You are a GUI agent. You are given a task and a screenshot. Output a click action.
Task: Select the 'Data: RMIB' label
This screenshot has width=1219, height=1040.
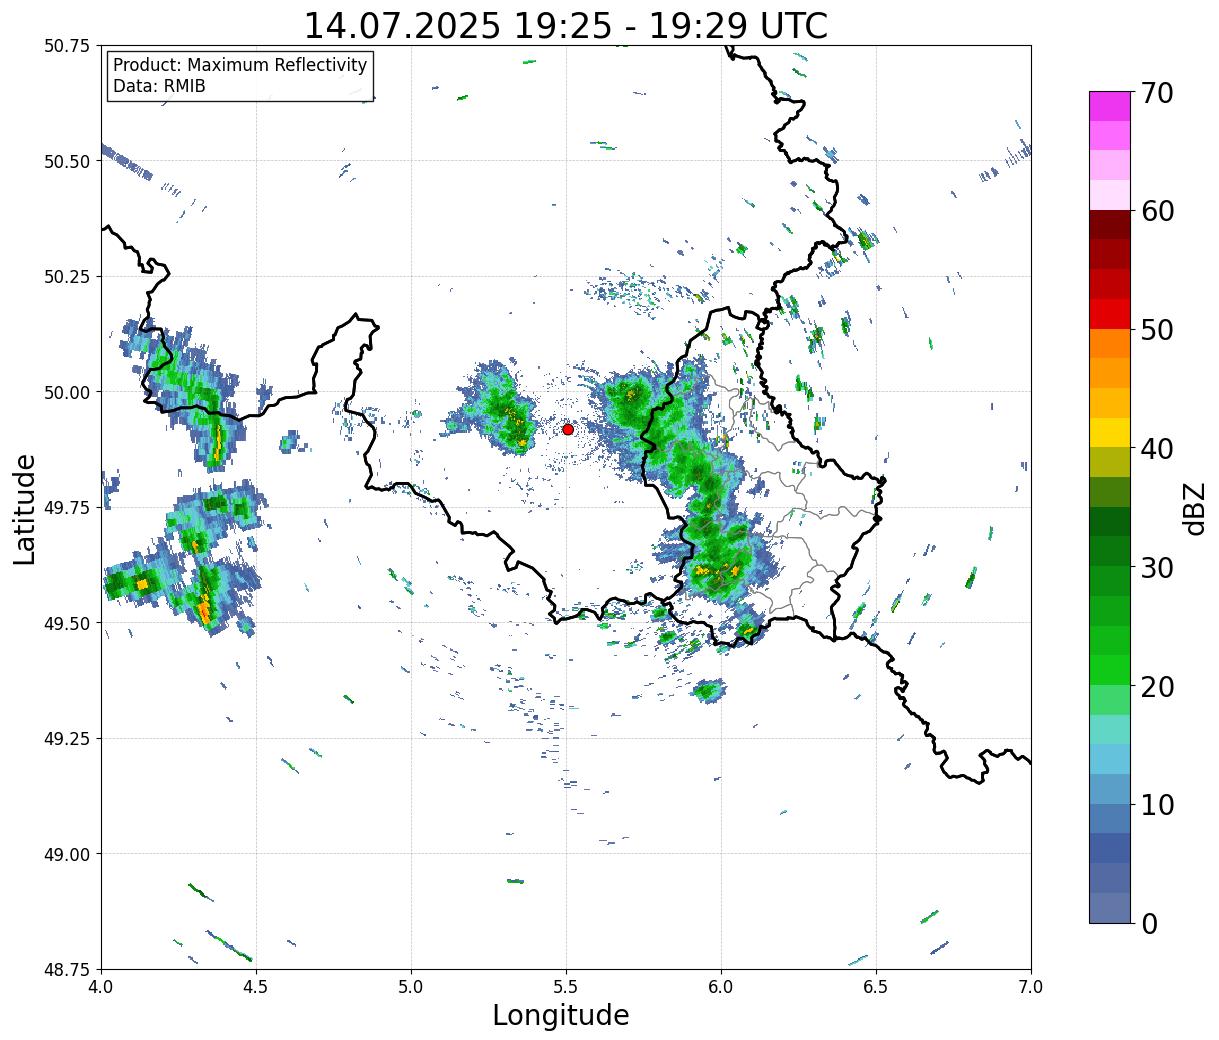159,86
